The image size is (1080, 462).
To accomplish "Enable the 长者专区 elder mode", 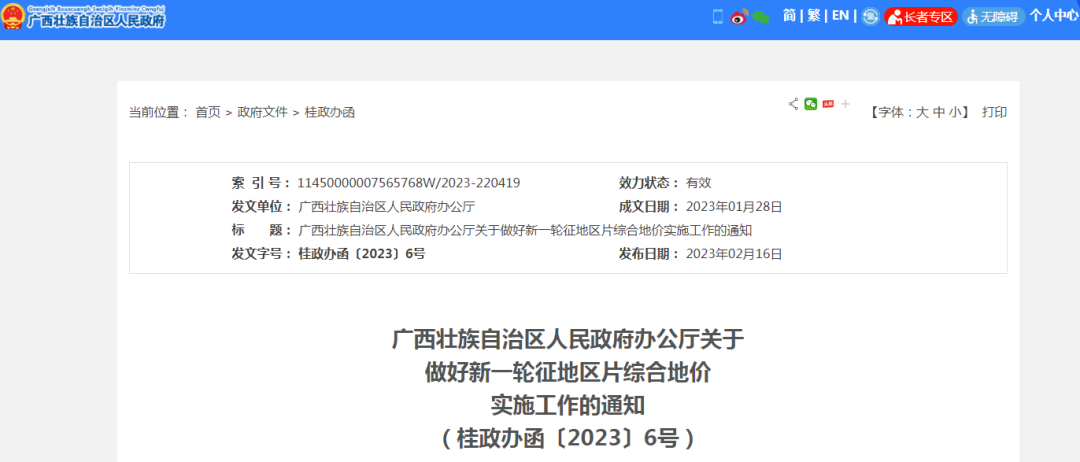I will (x=920, y=16).
